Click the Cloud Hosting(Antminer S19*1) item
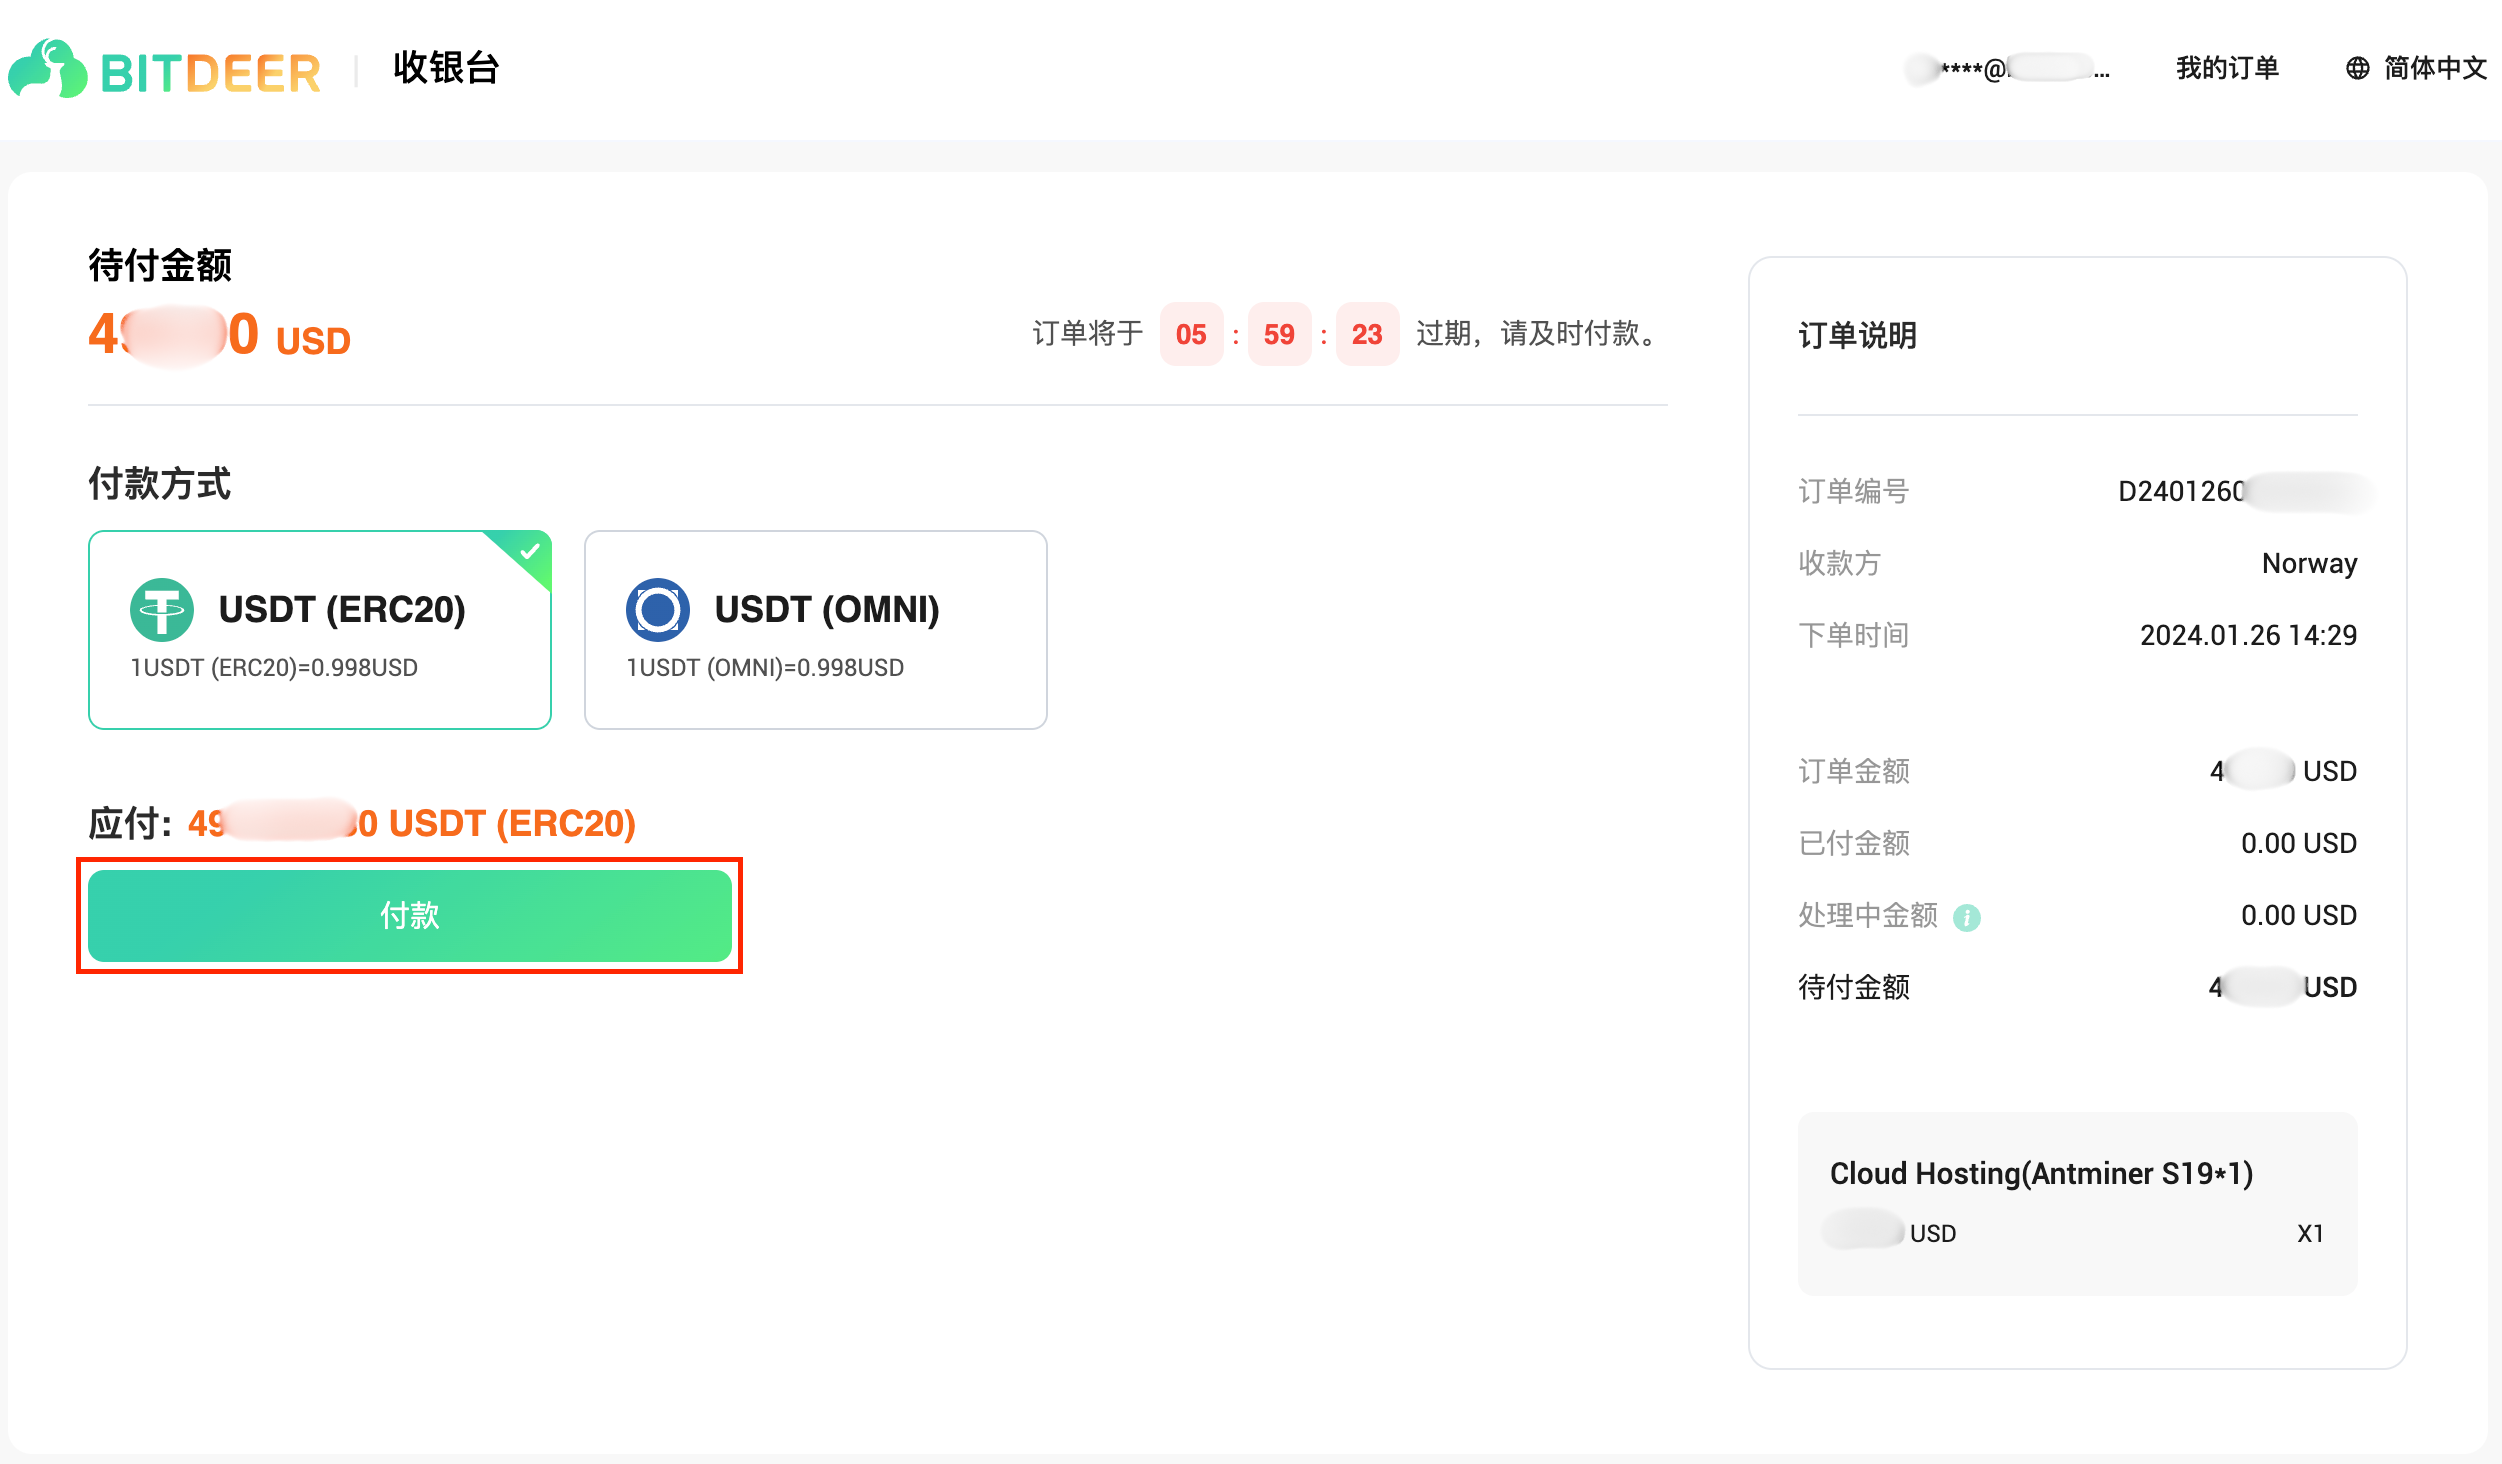This screenshot has height=1464, width=2502. [x=2041, y=1173]
